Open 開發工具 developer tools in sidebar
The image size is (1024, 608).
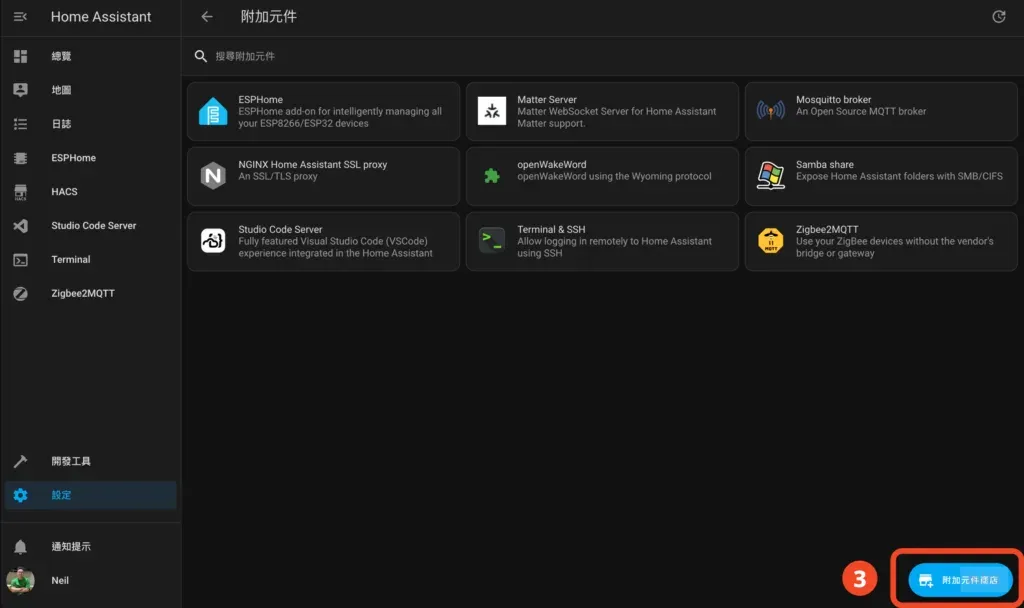click(x=70, y=462)
